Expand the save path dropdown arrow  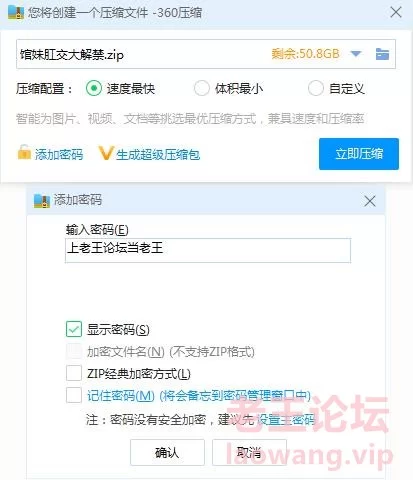[x=356, y=54]
